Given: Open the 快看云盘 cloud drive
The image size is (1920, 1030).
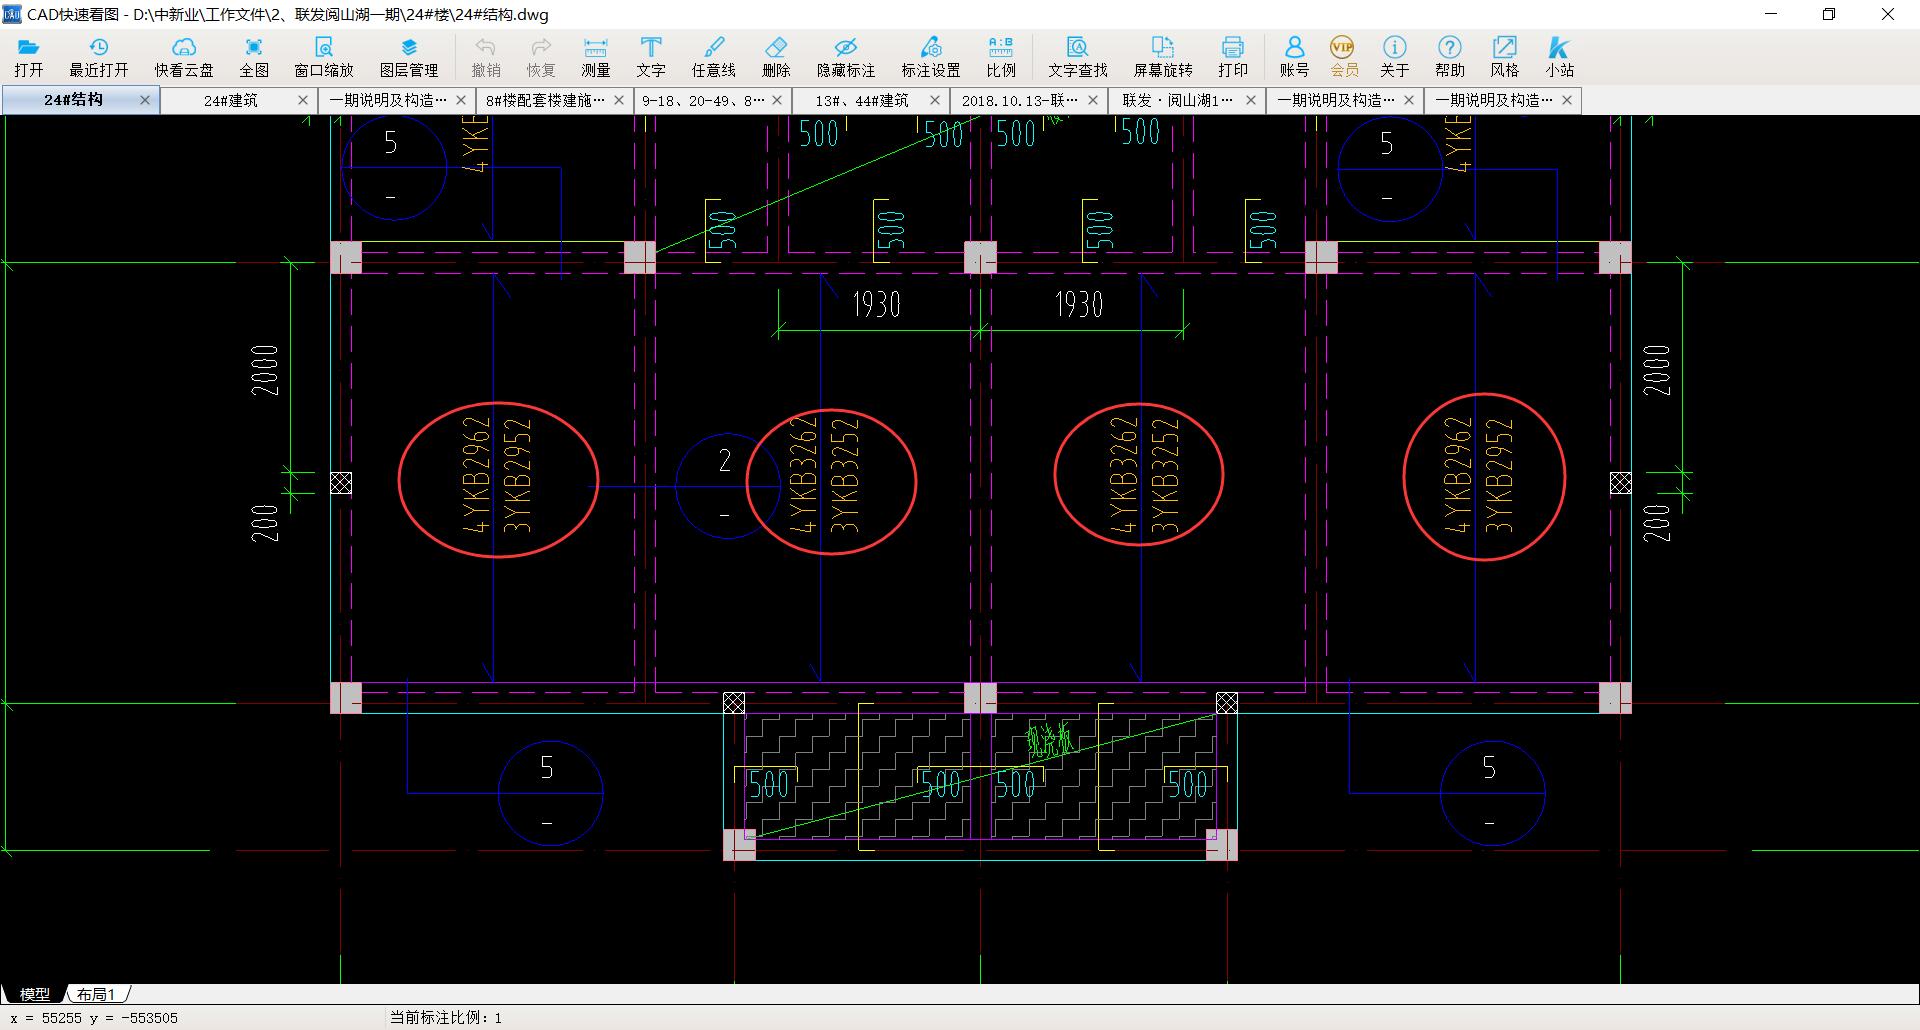Looking at the screenshot, I should pyautogui.click(x=184, y=57).
